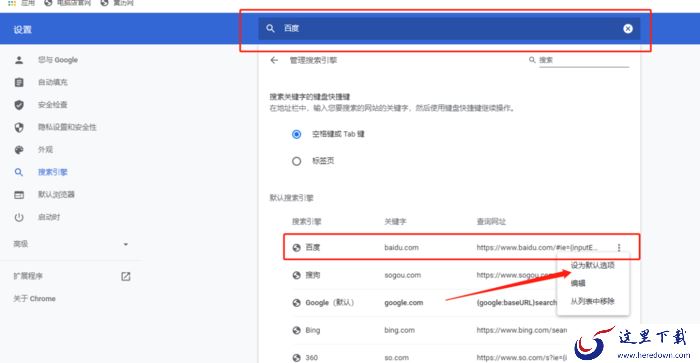Click the magnifier icon for 搜索引擎 sidebar item
This screenshot has width=700, height=363.
[x=19, y=172]
